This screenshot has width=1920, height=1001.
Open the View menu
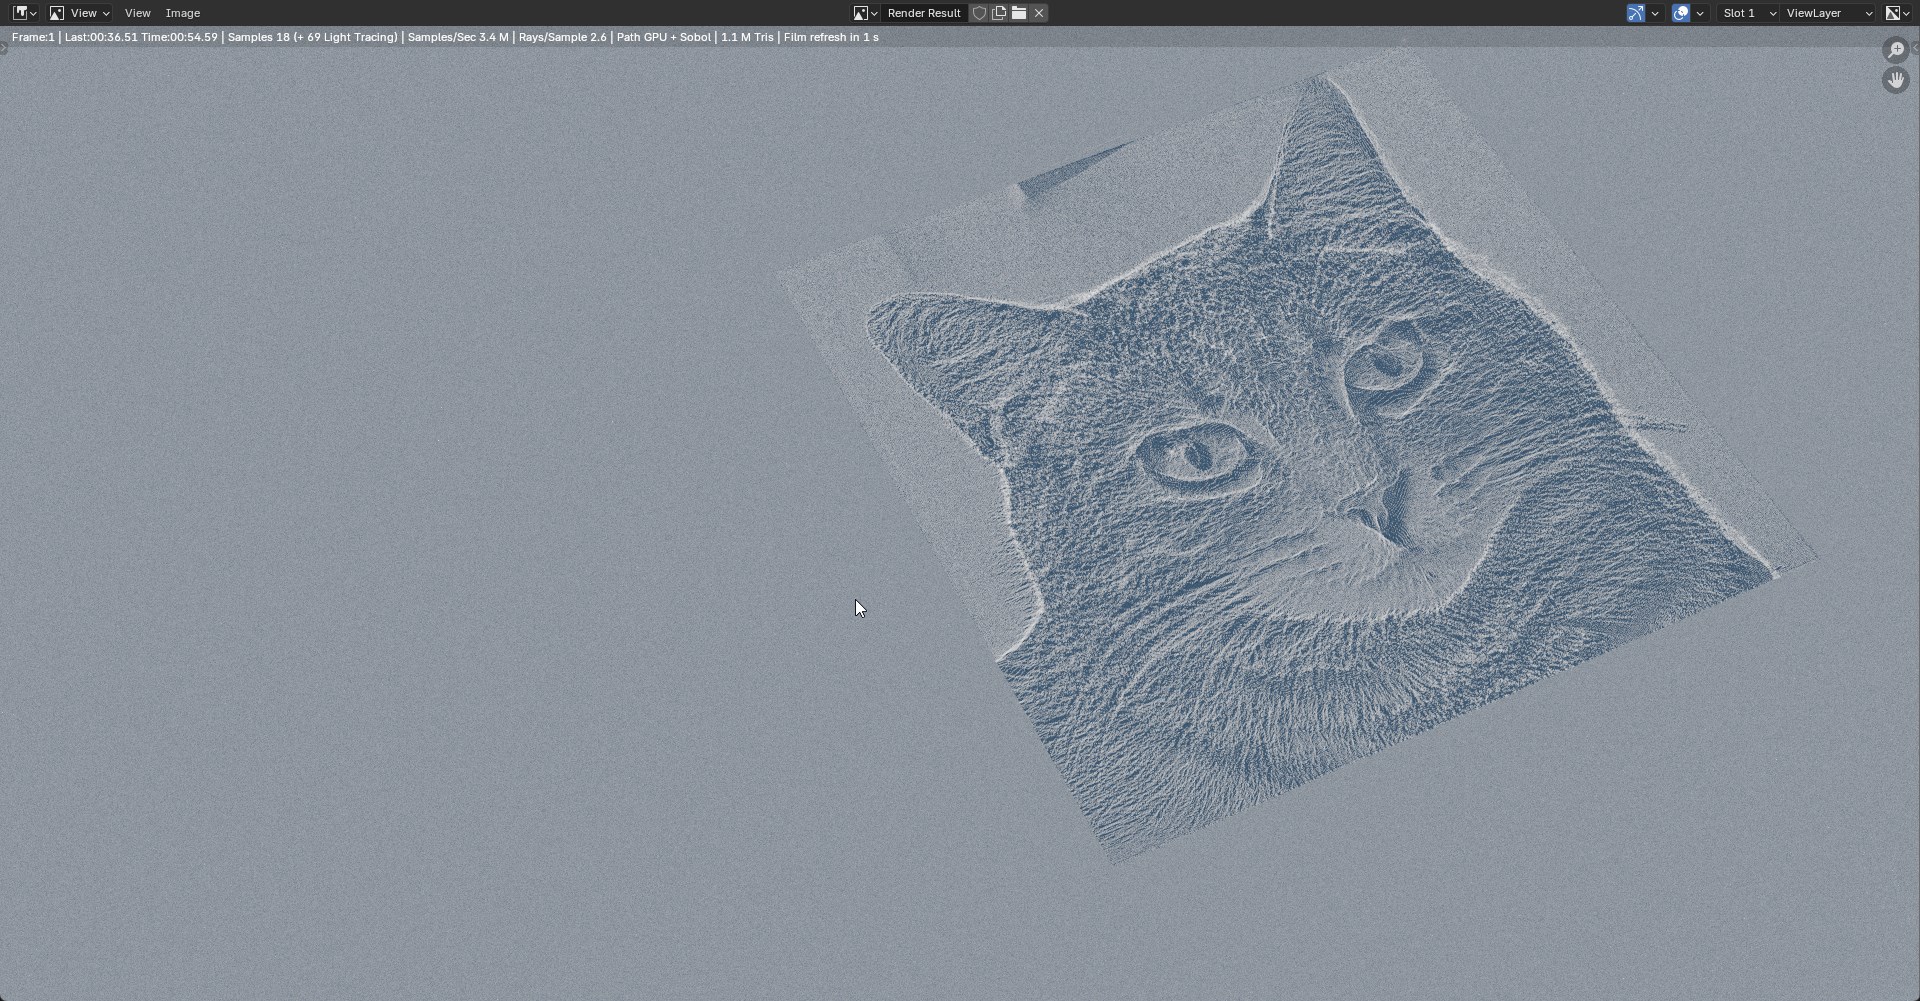[x=137, y=13]
